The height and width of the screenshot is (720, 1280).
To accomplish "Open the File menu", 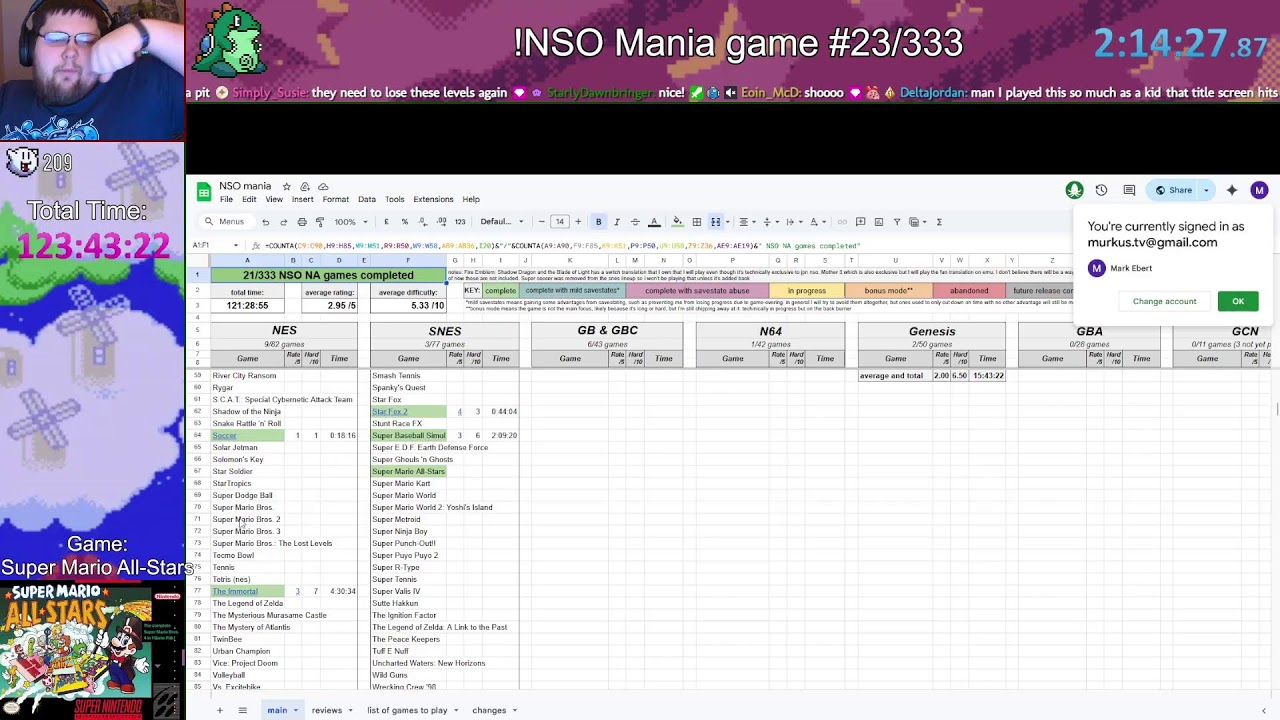I will point(226,199).
